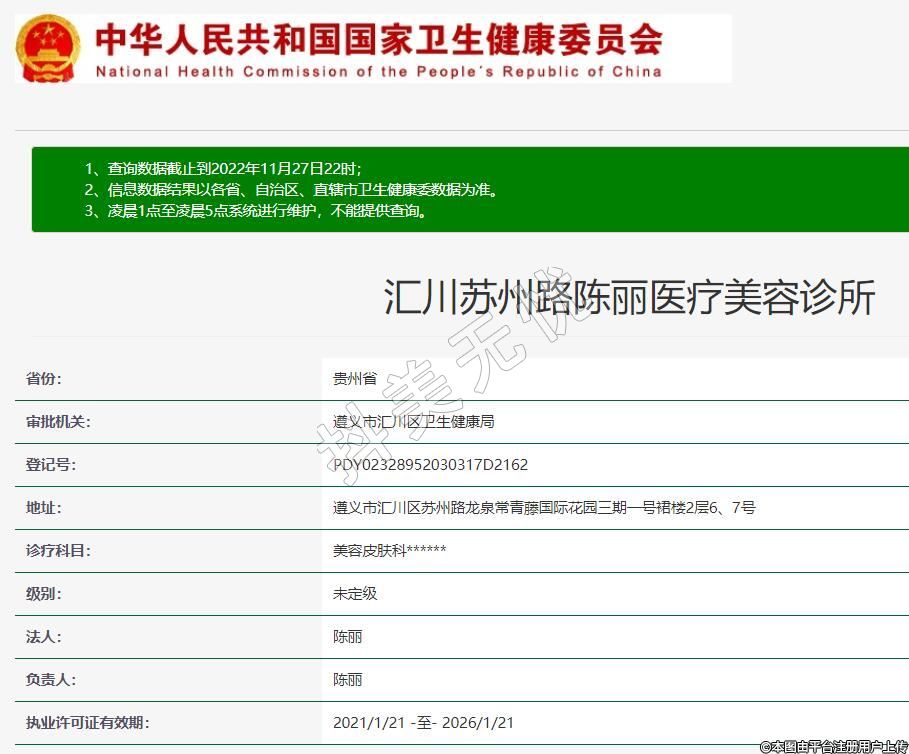Click the 审批机关 row label

pyautogui.click(x=58, y=422)
